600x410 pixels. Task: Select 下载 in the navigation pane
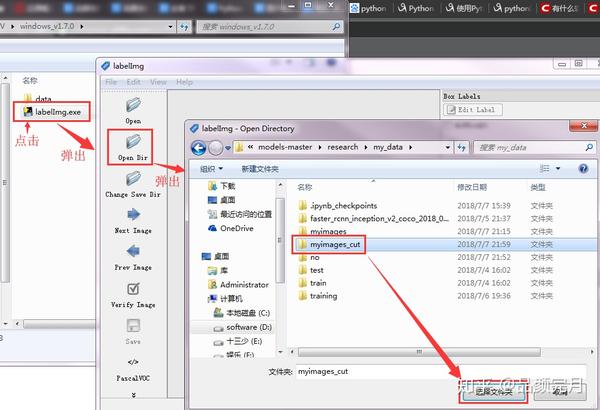(x=222, y=186)
